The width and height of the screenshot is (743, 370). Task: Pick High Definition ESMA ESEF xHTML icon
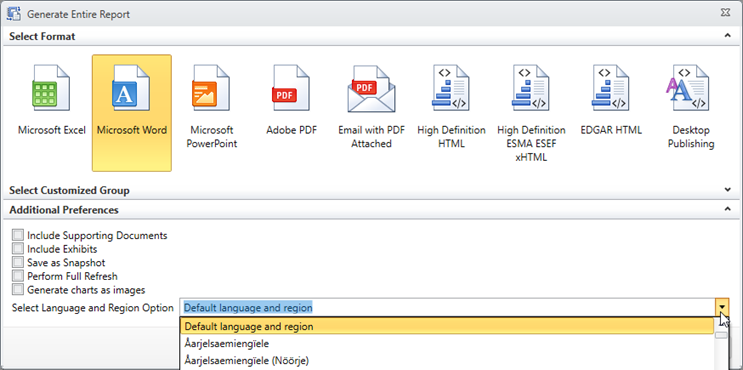(x=531, y=89)
